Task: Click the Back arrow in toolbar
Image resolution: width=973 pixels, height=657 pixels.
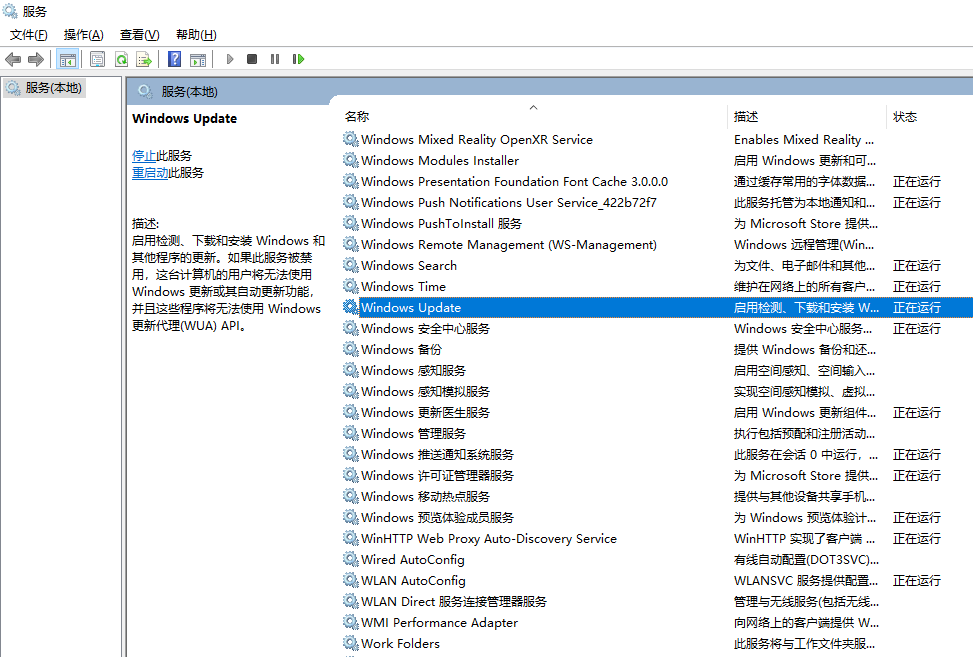Action: tap(13, 60)
